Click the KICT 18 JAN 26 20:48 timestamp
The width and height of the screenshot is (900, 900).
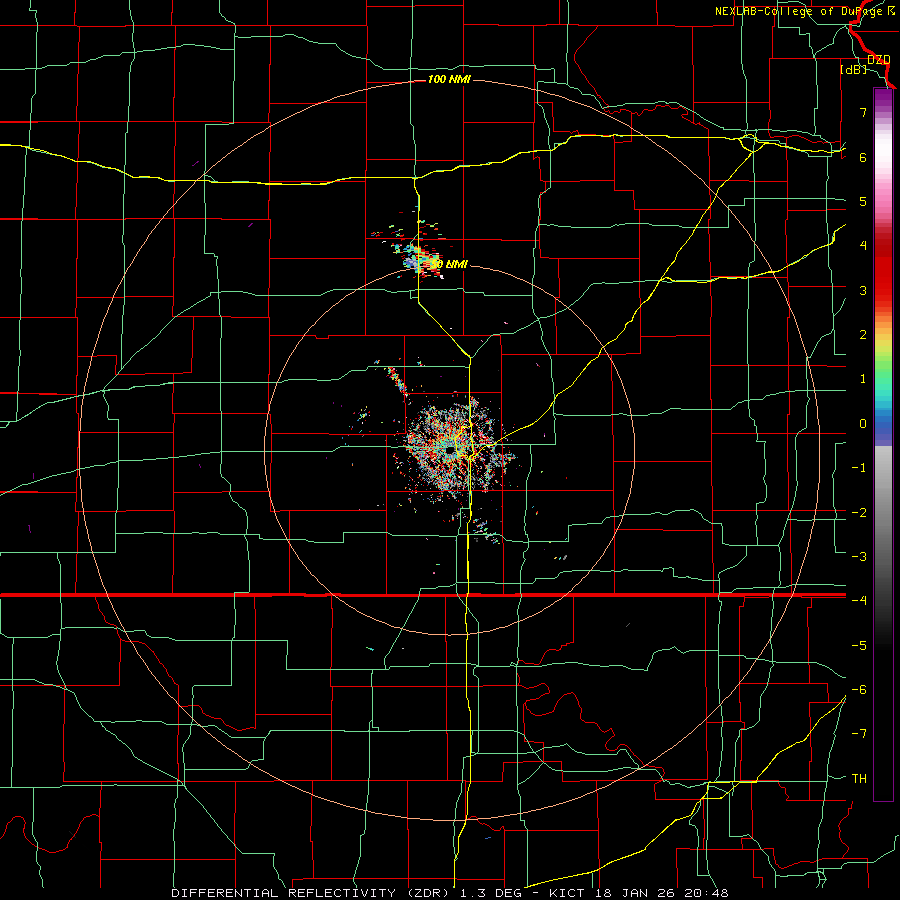[x=639, y=893]
